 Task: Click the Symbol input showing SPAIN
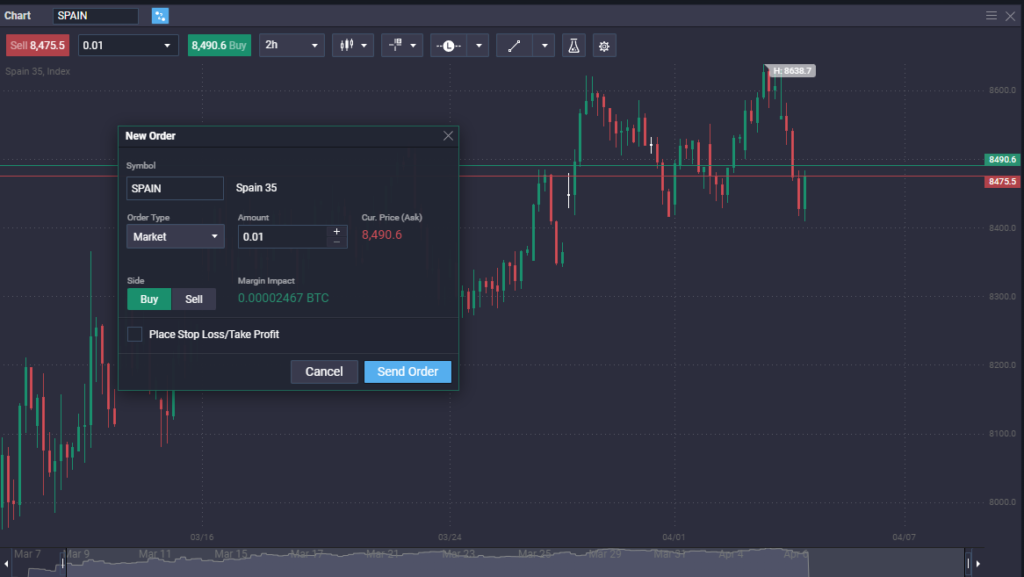pyautogui.click(x=175, y=188)
